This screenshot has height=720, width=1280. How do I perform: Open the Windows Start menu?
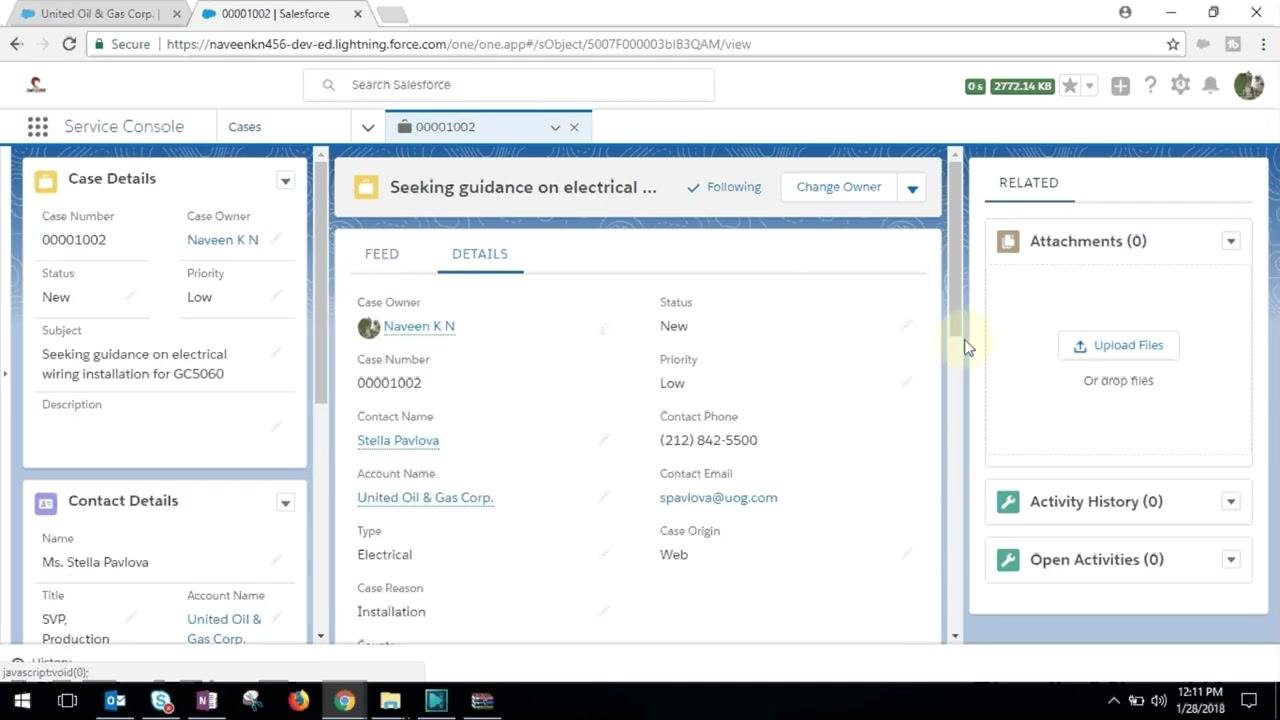click(22, 701)
